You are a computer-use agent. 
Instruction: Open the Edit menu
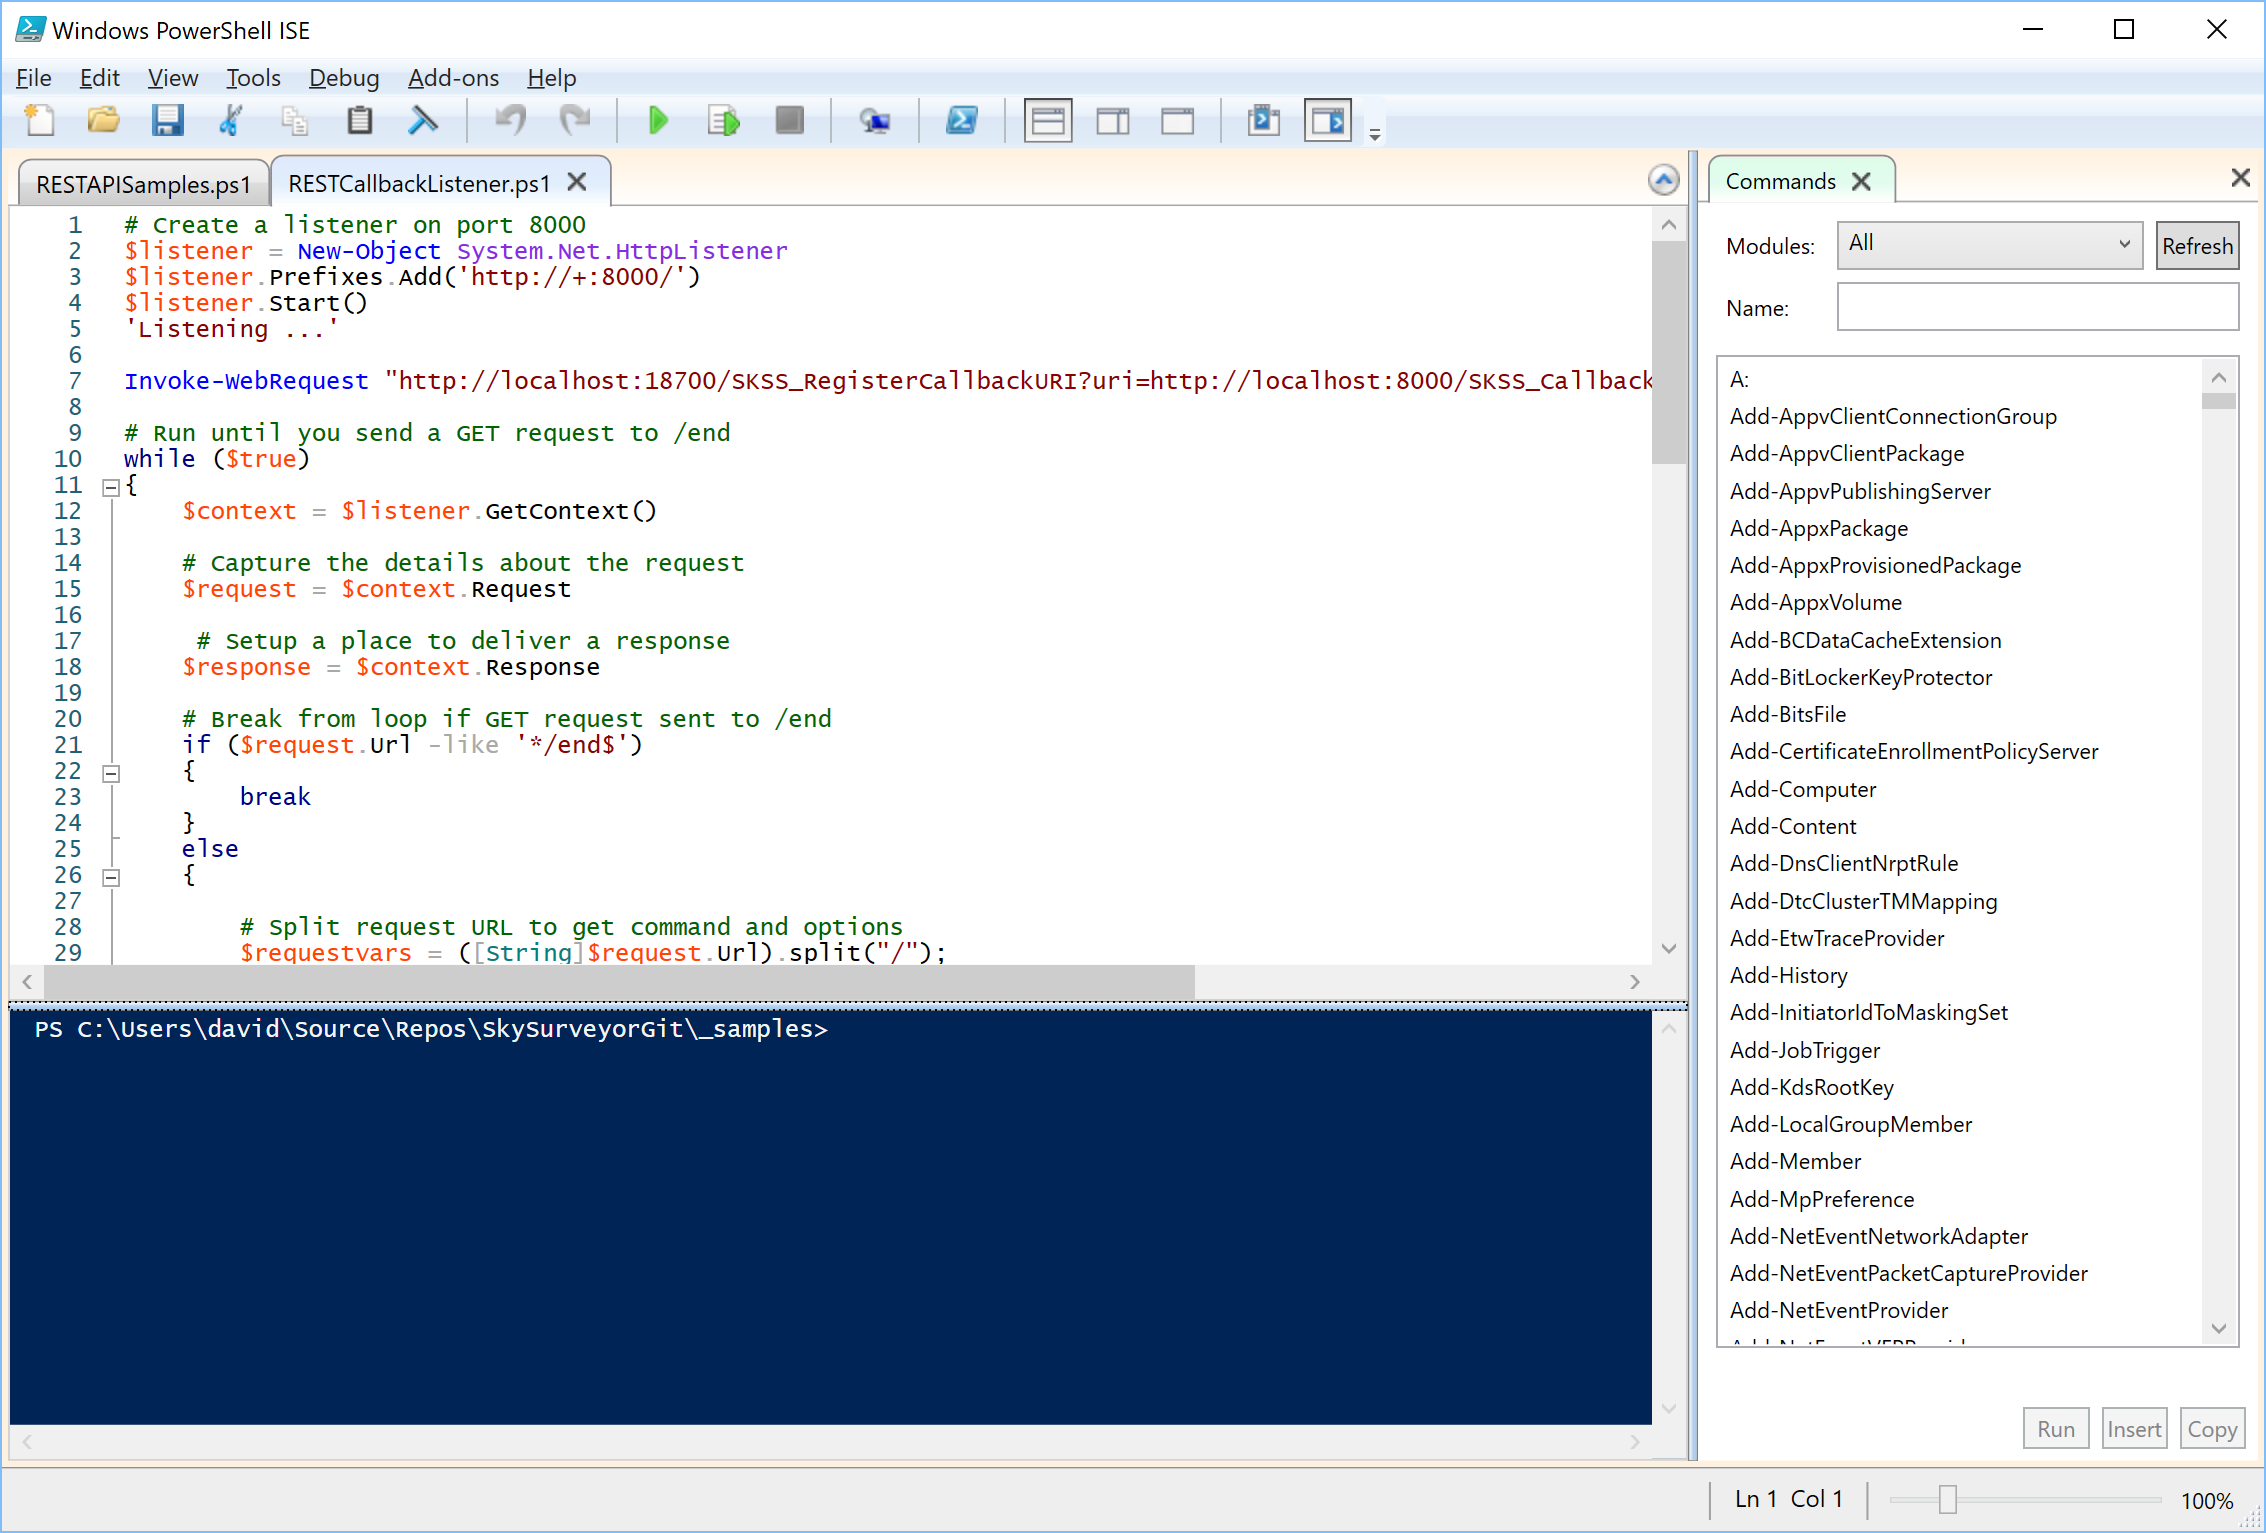tap(99, 78)
